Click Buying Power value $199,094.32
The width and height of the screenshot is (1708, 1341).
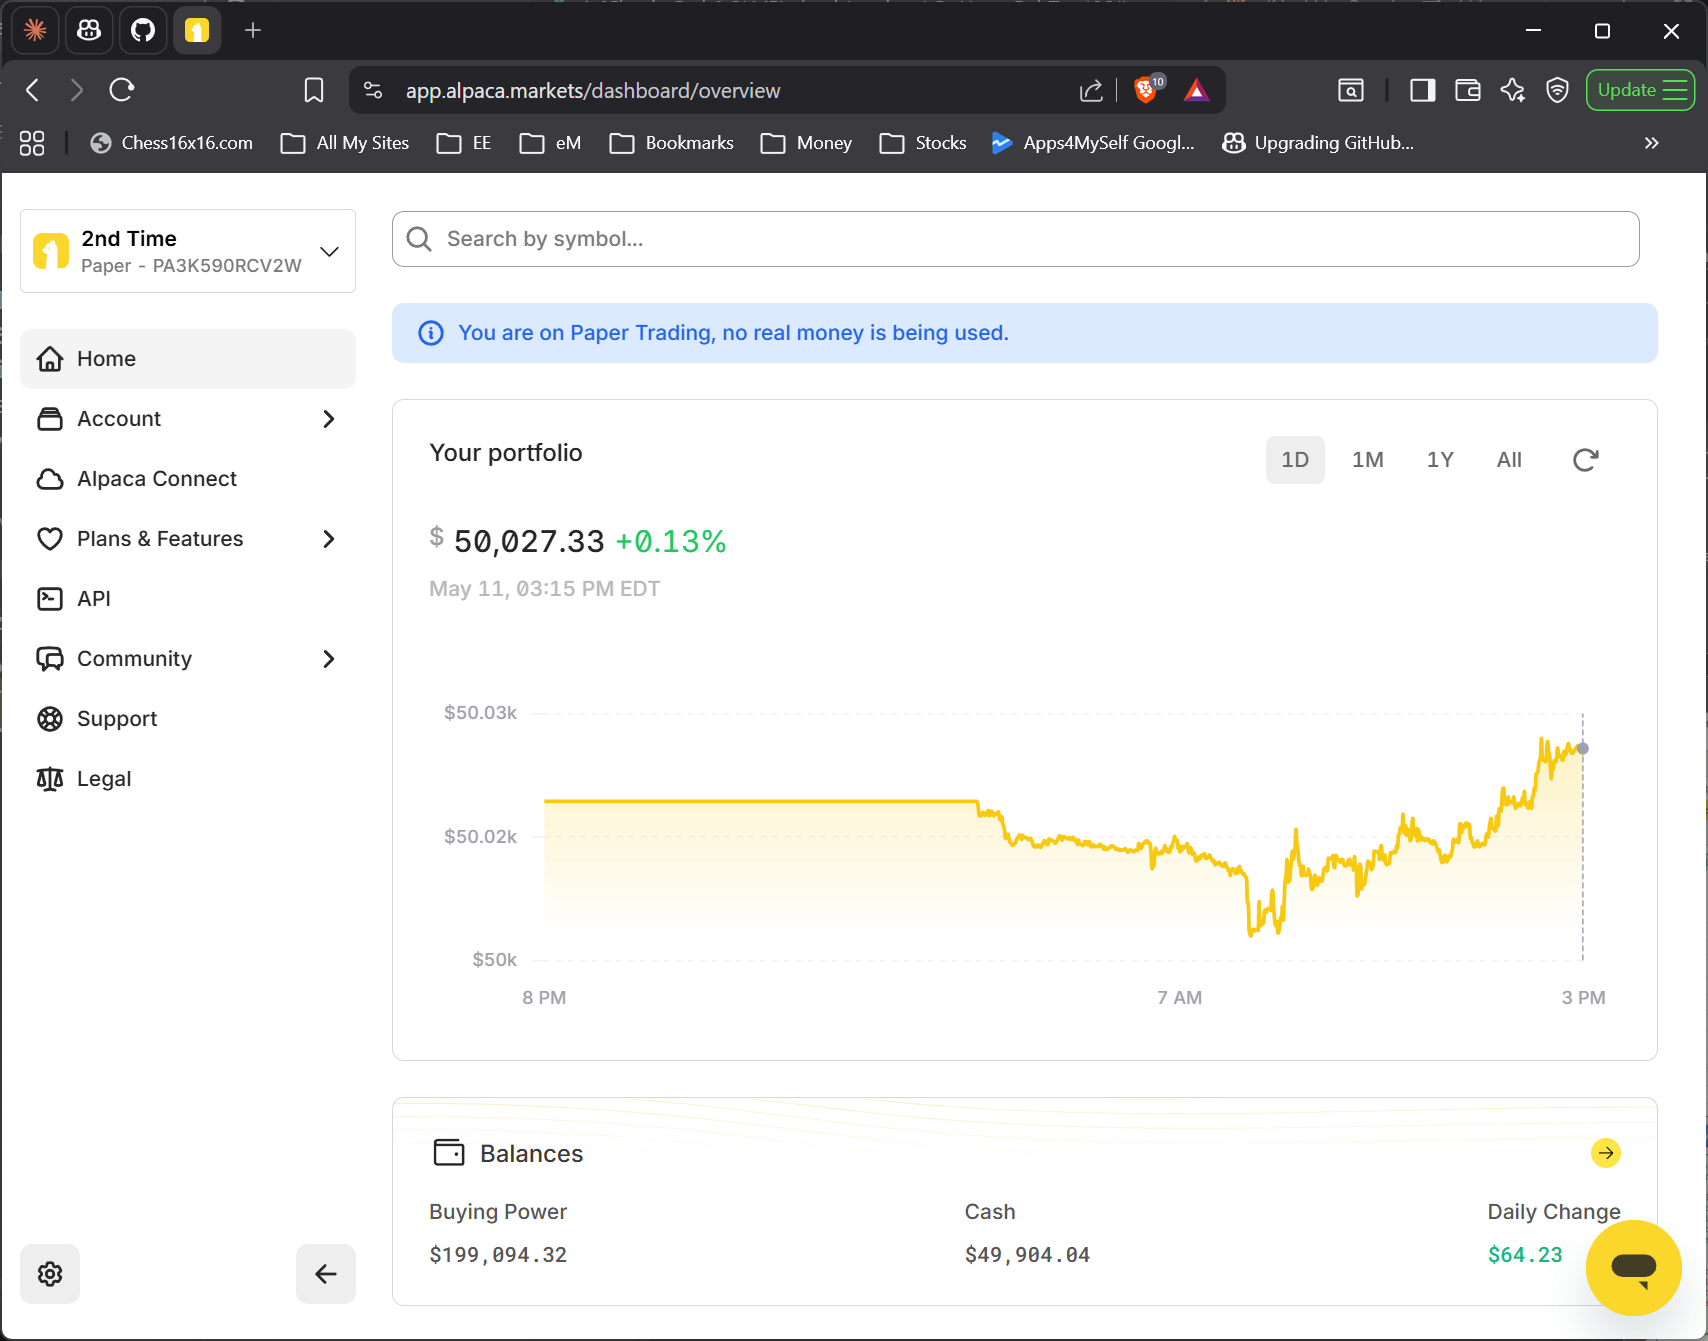[498, 1255]
